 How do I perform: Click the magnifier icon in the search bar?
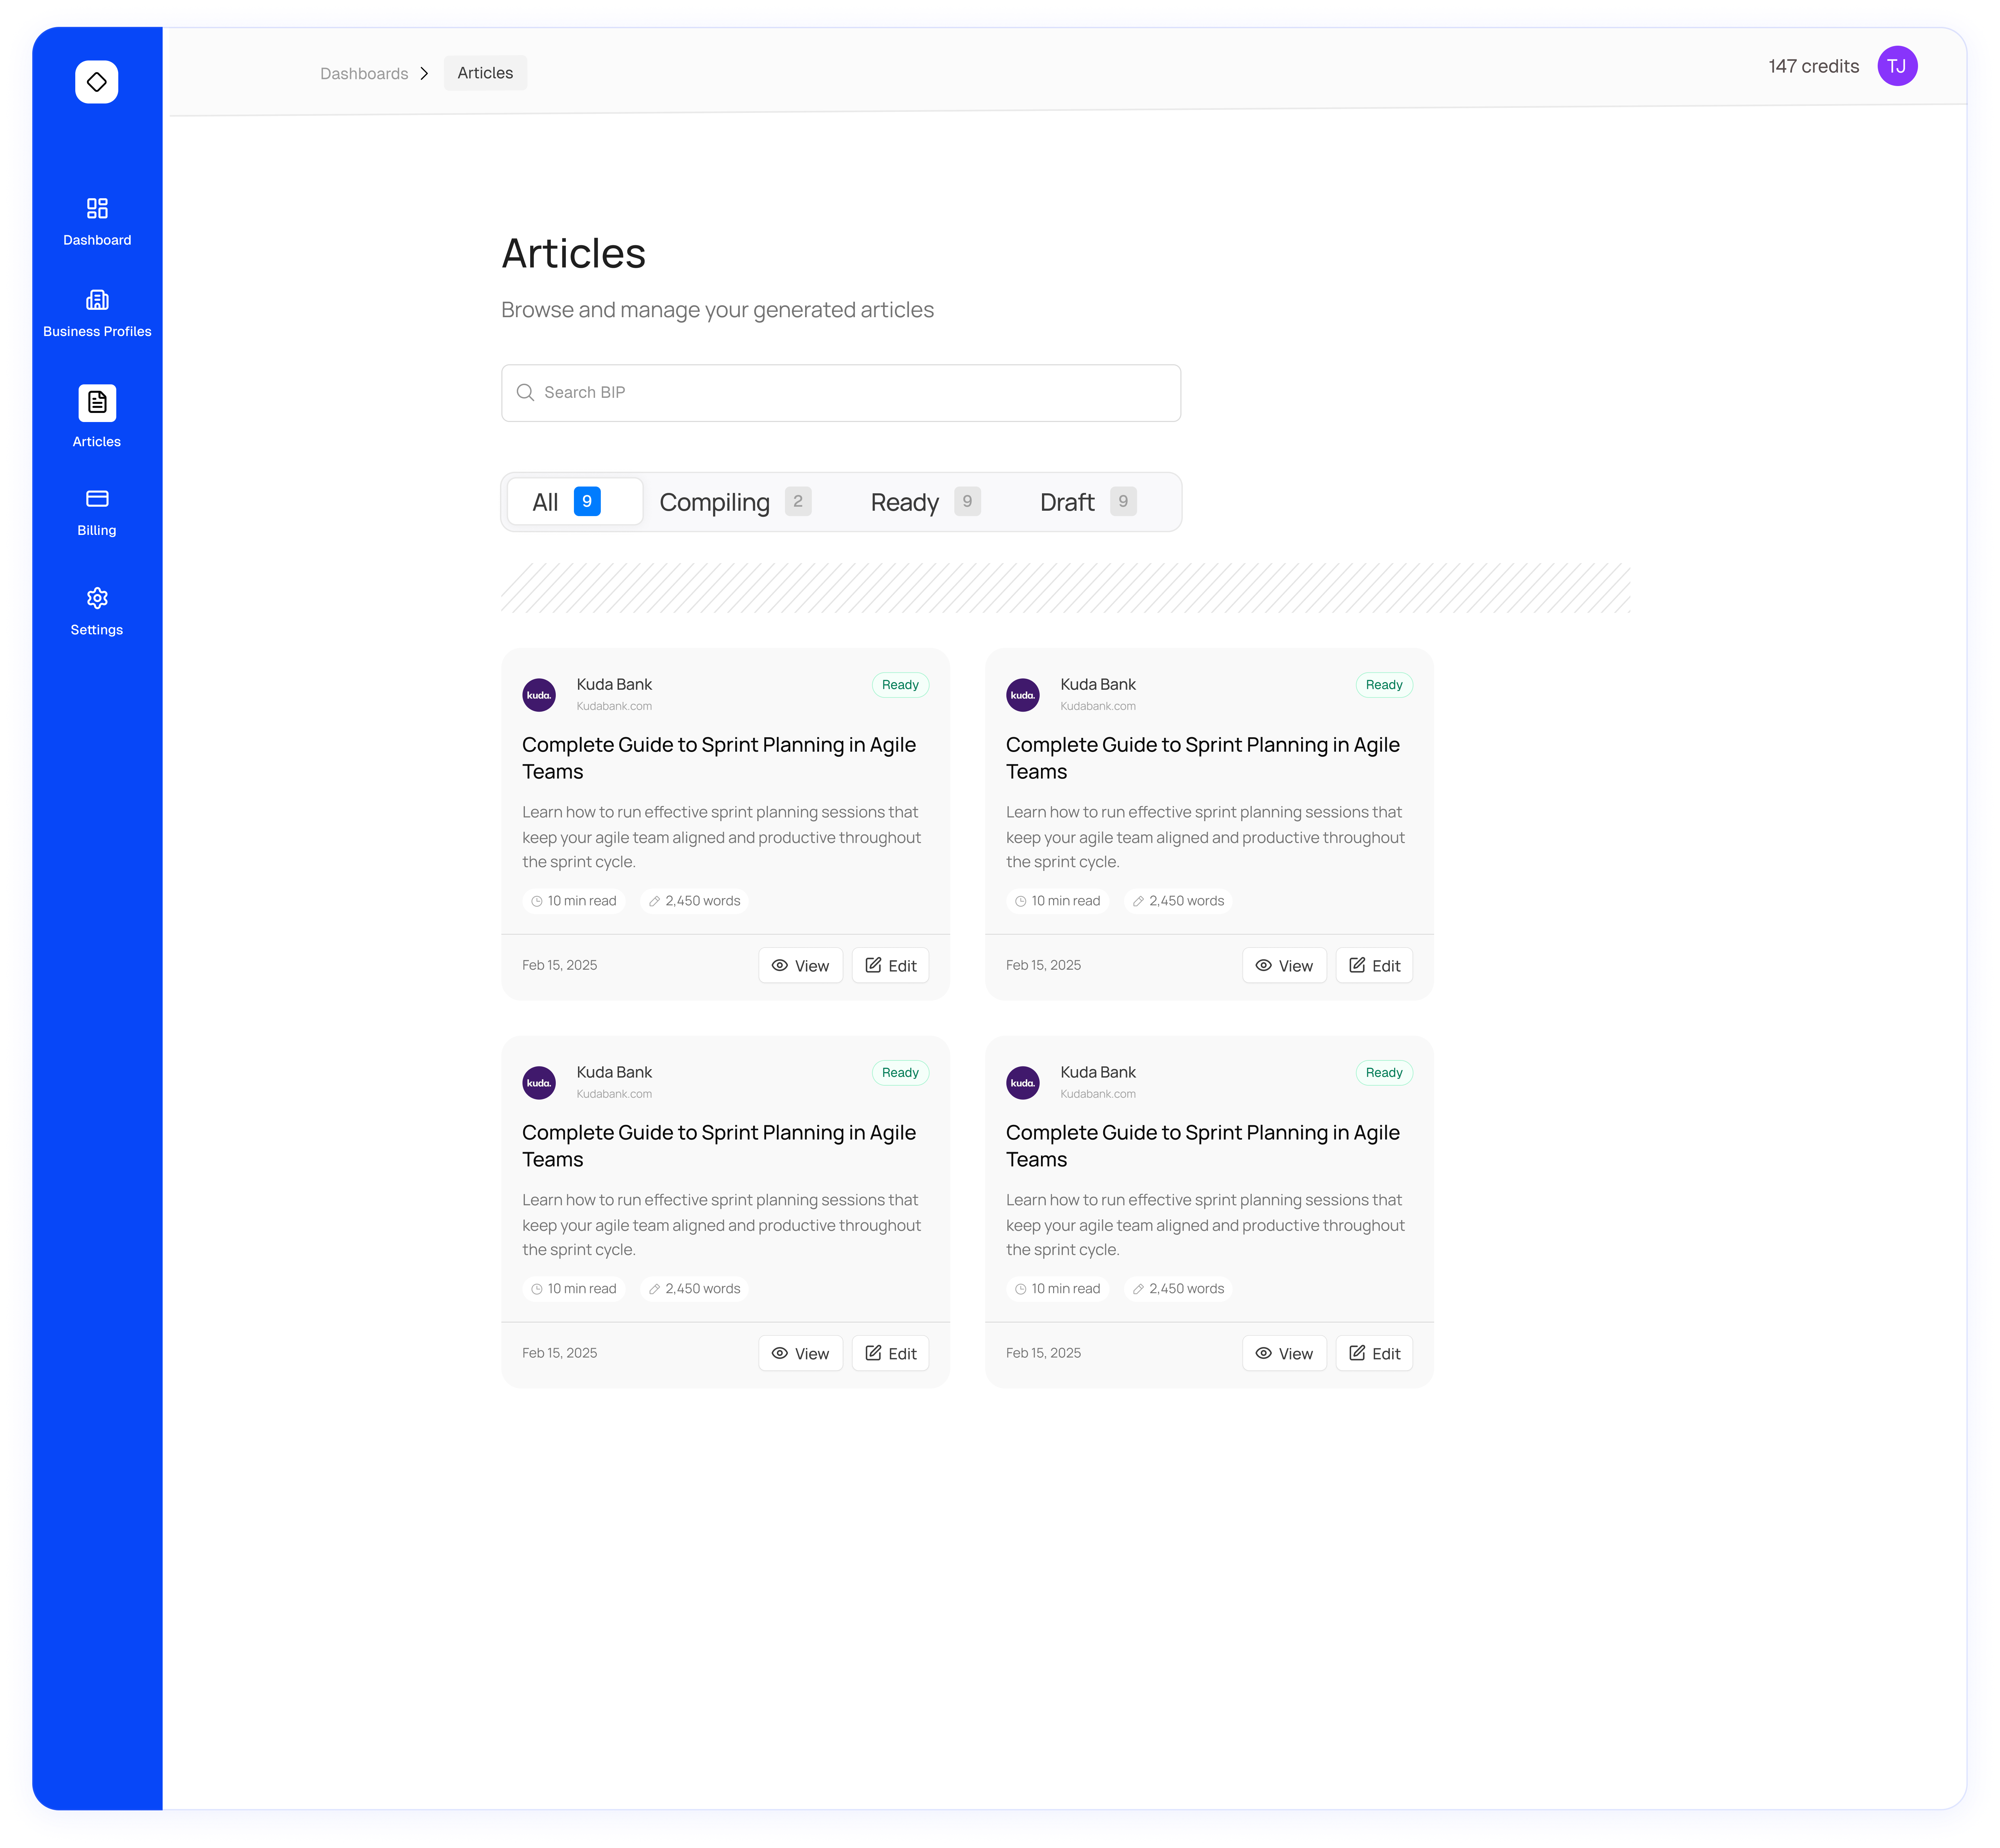click(x=526, y=392)
